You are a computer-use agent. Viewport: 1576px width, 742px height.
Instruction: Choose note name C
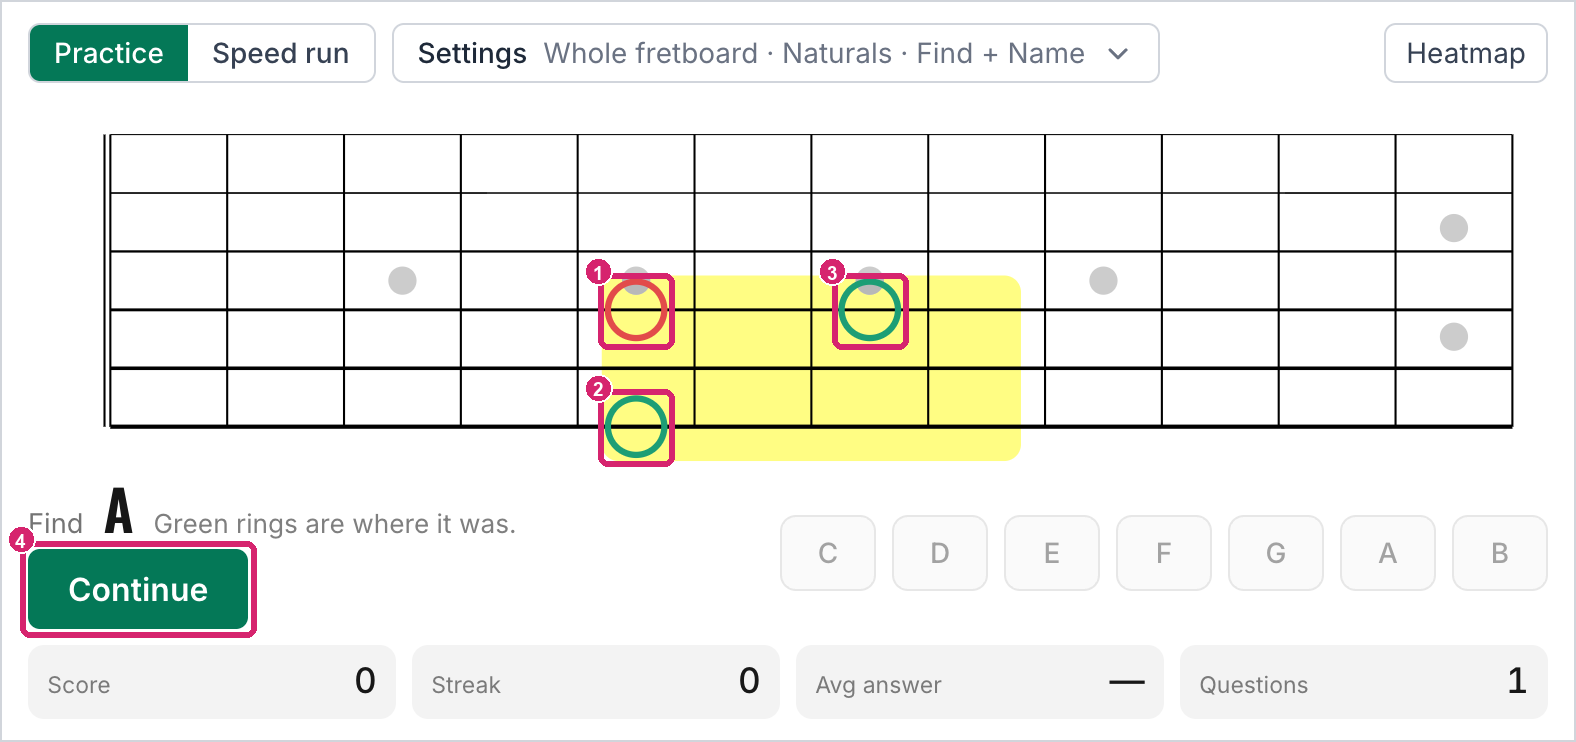828,553
